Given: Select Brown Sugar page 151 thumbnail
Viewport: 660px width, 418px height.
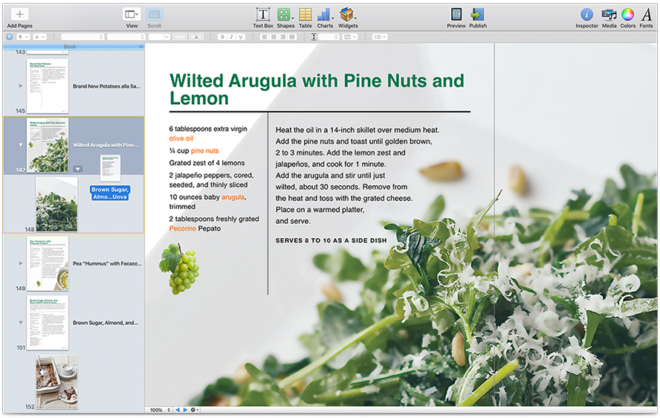Looking at the screenshot, I should pos(48,322).
